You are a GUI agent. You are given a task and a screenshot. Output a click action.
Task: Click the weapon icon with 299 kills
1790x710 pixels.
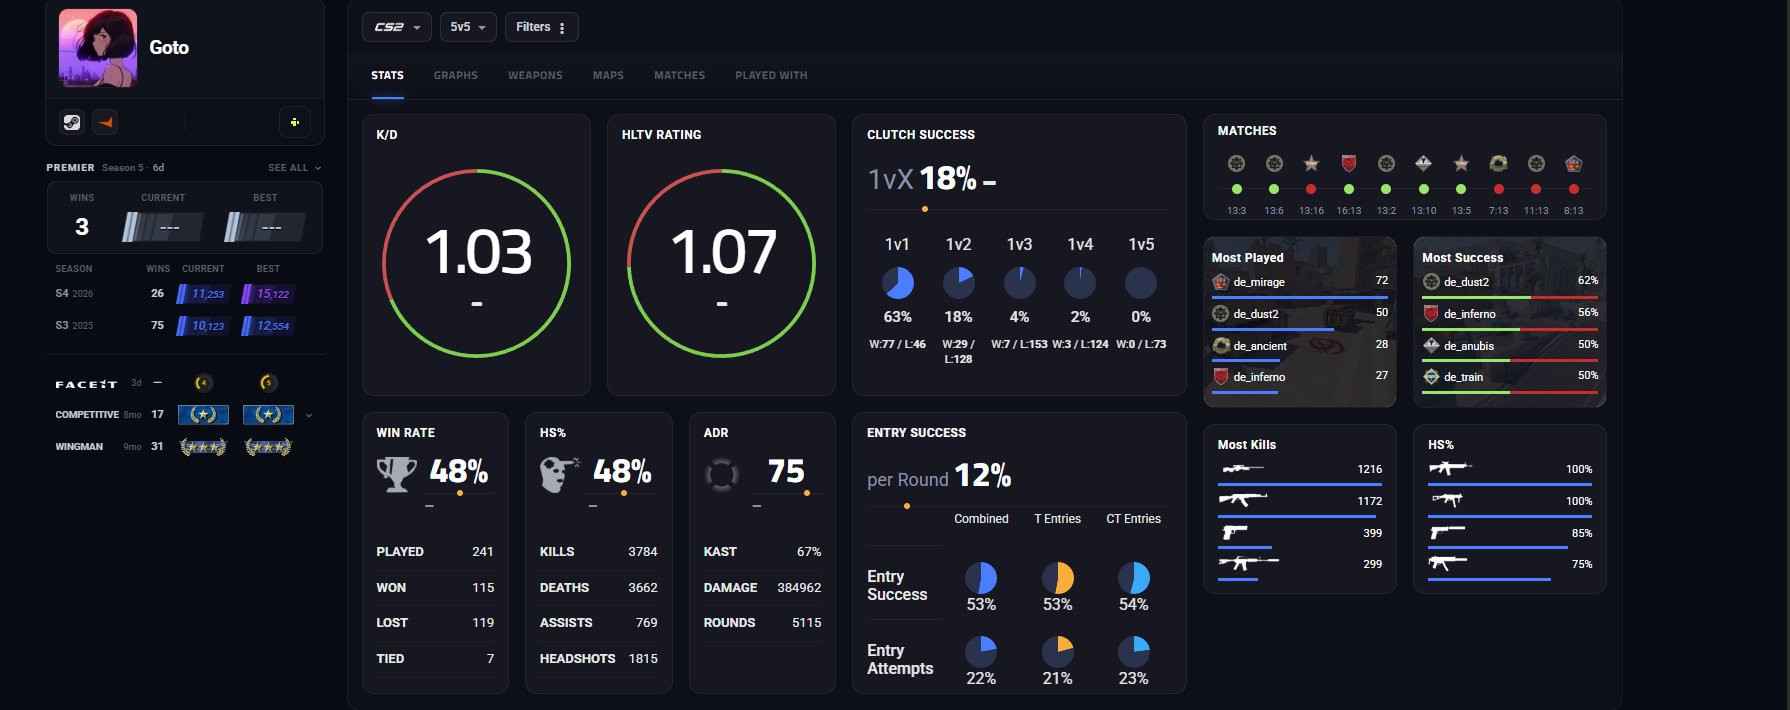(1248, 563)
